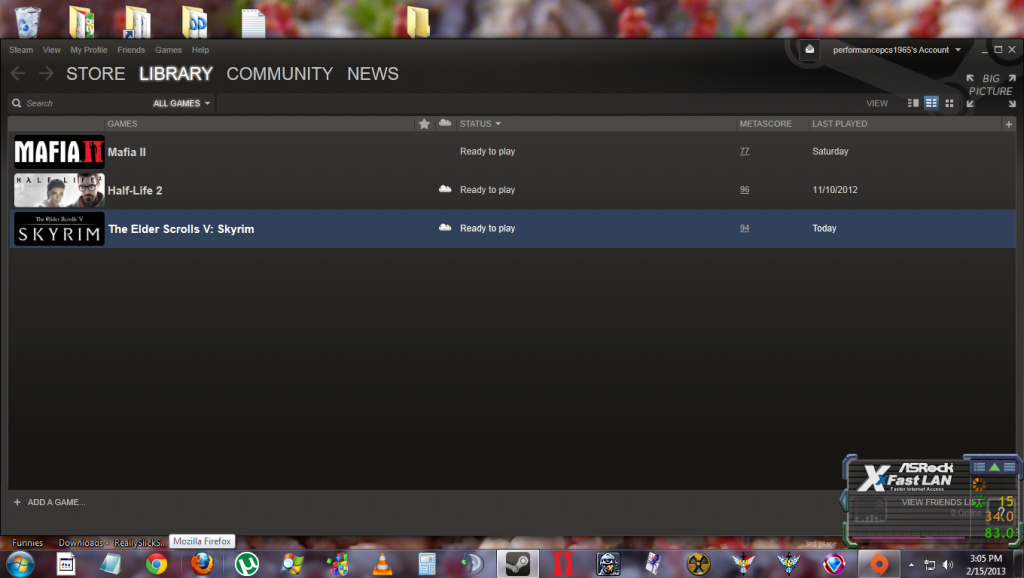
Task: Open Funnies taskbar toolbar
Action: [x=27, y=543]
